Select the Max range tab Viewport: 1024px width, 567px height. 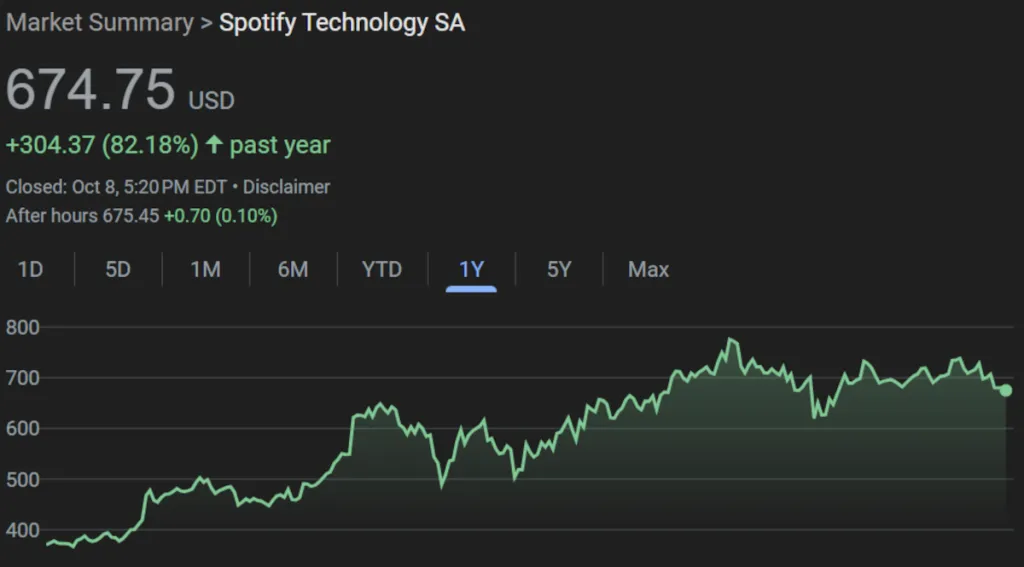[648, 269]
